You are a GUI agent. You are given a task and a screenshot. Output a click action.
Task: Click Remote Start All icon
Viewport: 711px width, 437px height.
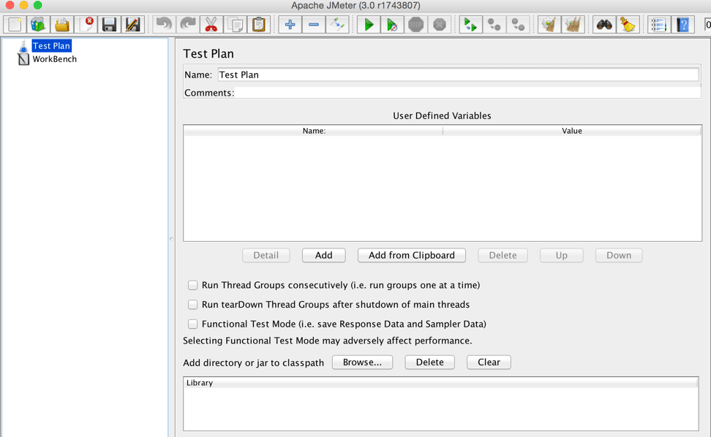(471, 24)
